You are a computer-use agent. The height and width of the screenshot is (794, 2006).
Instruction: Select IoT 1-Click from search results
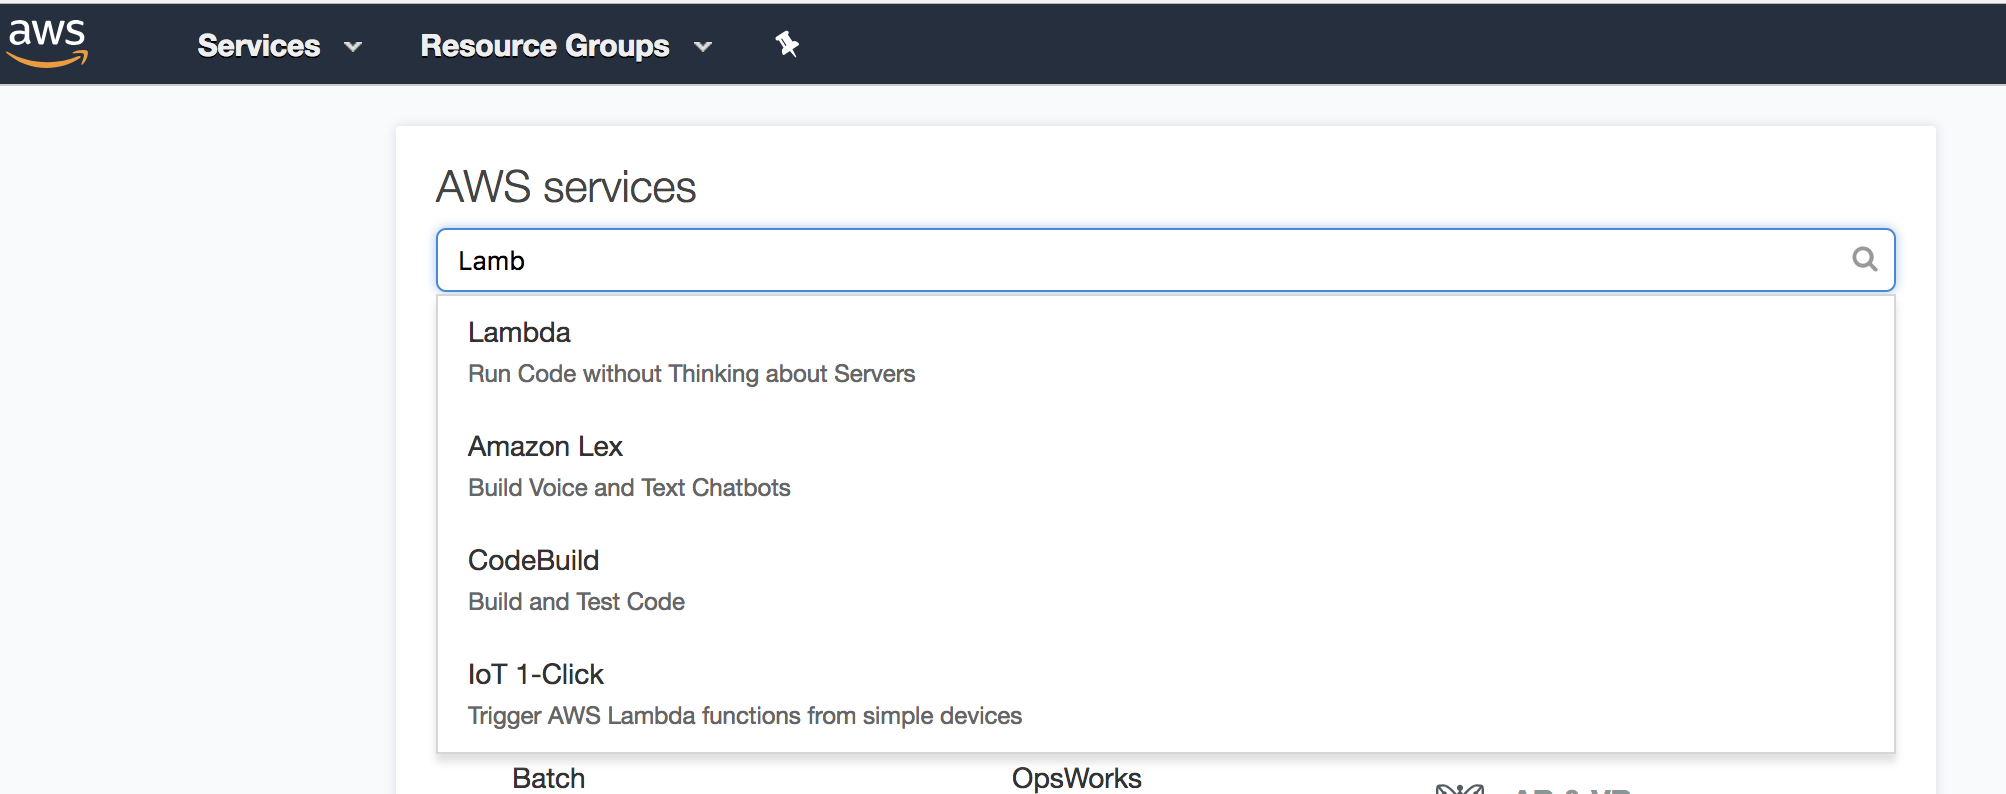[535, 674]
